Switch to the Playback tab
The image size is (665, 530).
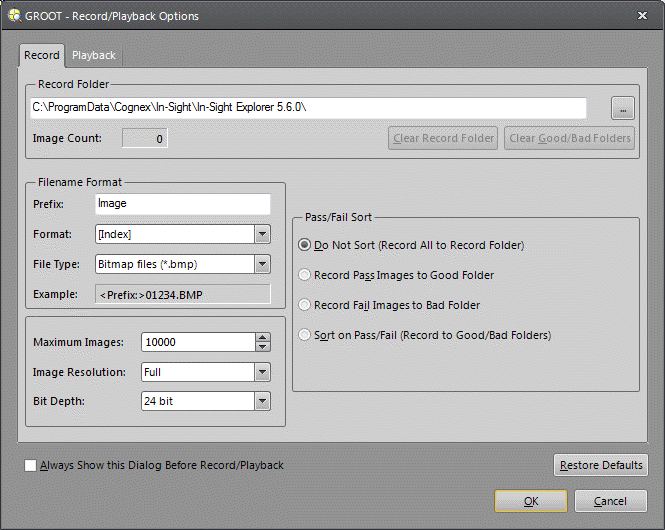93,55
